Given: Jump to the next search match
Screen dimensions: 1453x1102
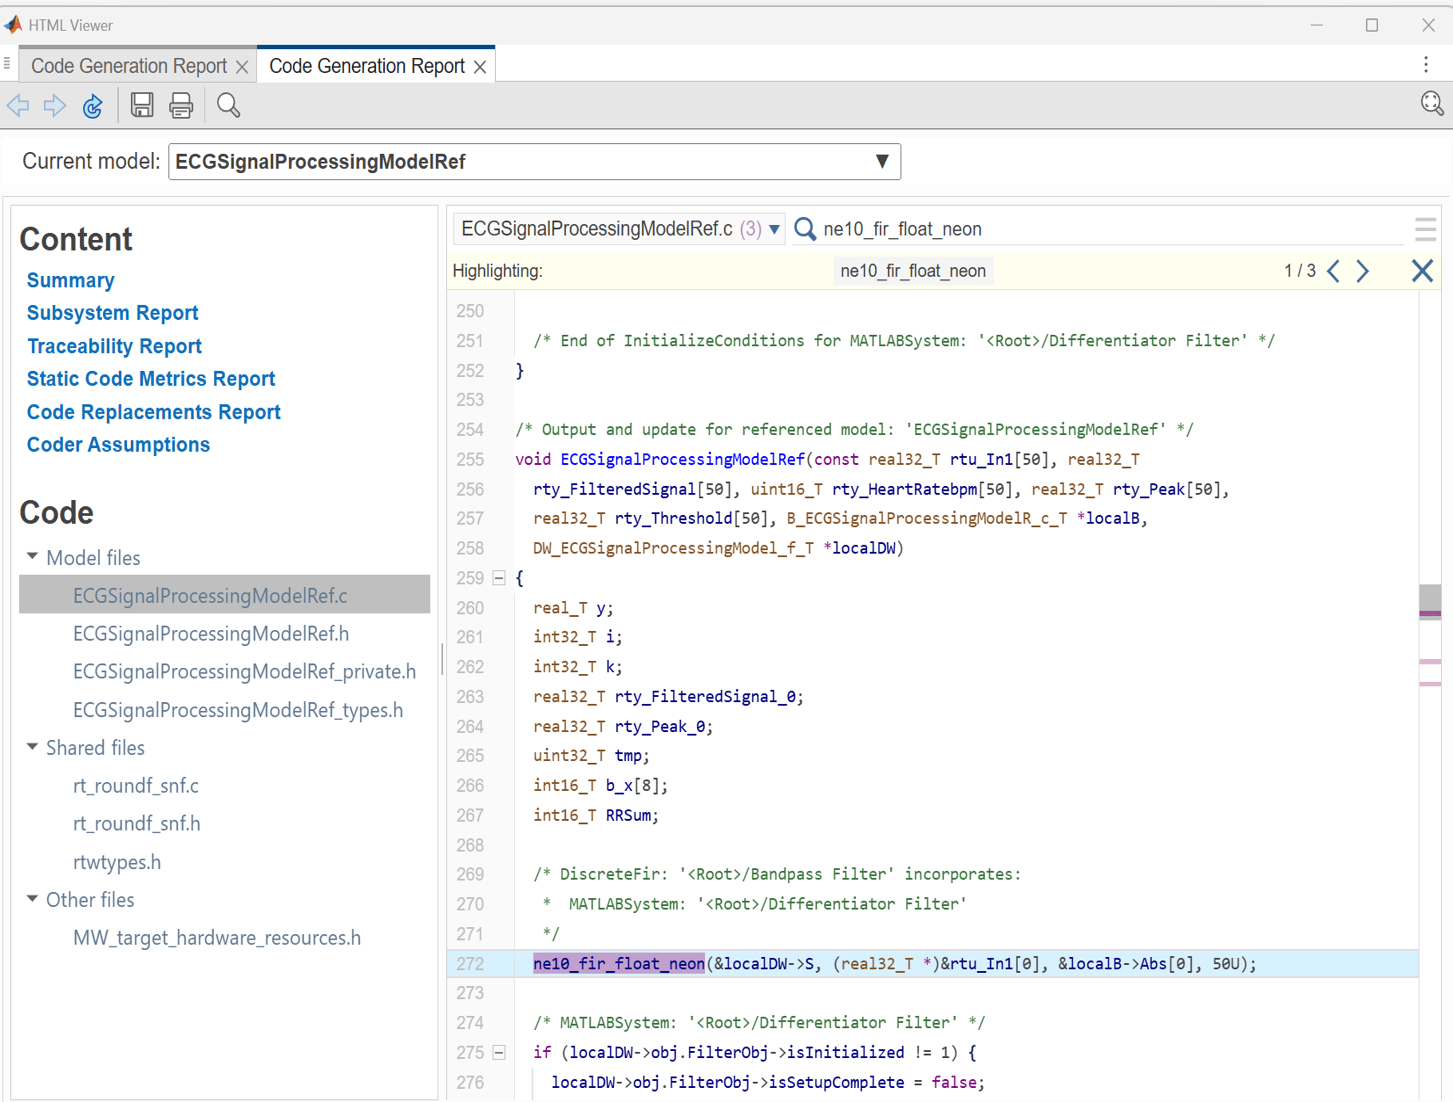Looking at the screenshot, I should point(1363,271).
